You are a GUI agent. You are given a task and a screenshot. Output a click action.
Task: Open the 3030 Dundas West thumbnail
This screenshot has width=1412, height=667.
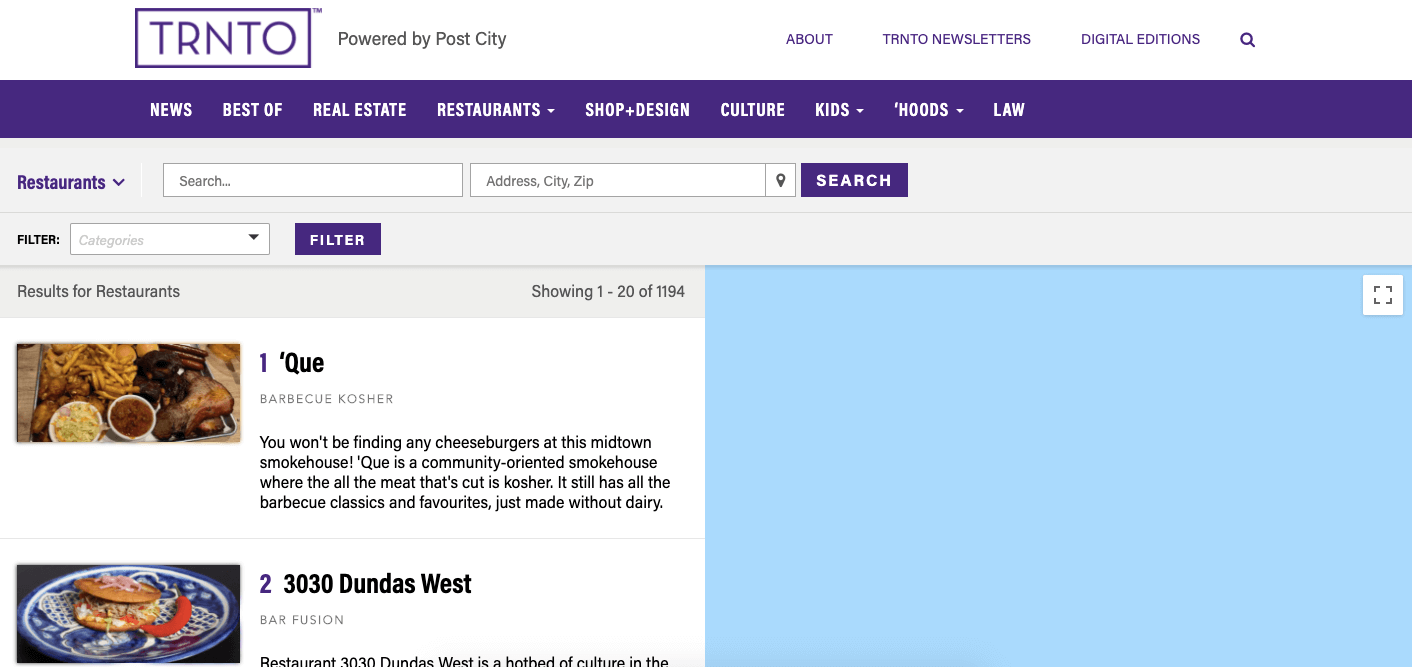128,613
